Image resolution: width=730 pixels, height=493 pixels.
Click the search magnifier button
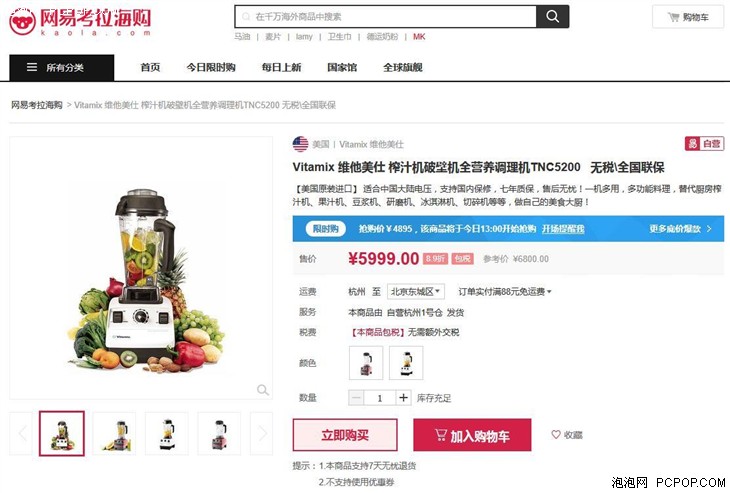(x=553, y=17)
